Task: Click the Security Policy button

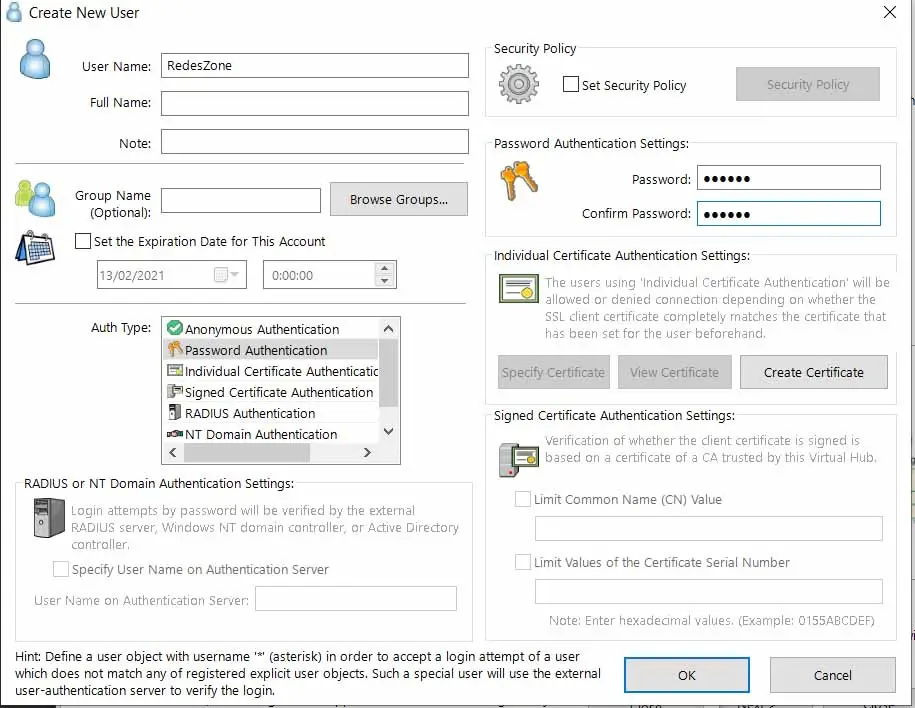Action: pos(808,84)
